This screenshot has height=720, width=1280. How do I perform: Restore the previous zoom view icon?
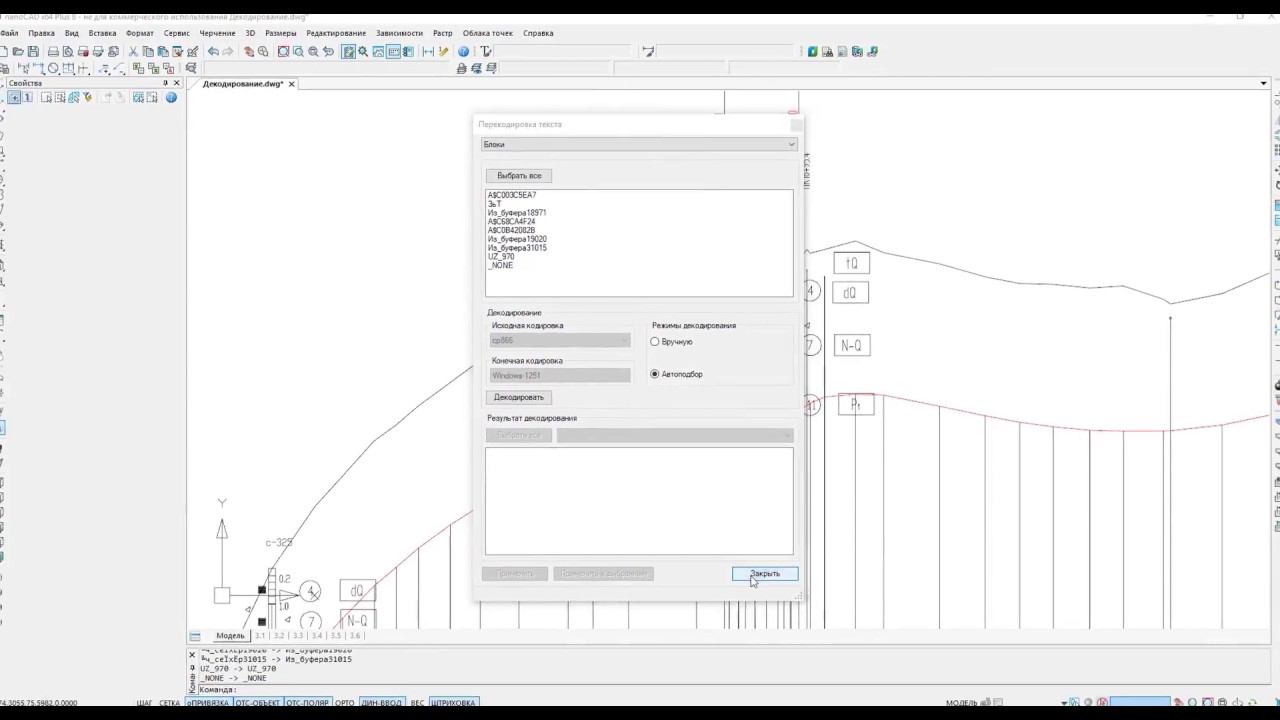[328, 52]
